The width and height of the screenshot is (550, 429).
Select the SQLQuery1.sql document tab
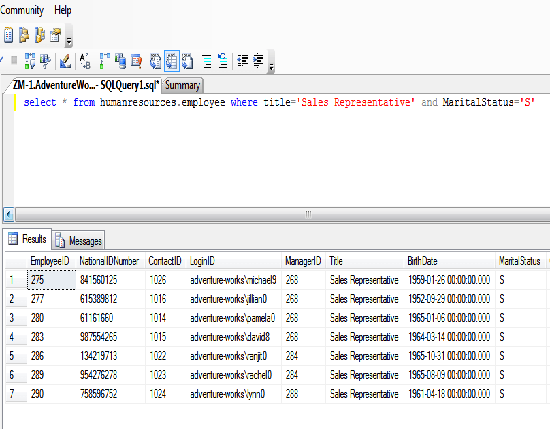86,85
